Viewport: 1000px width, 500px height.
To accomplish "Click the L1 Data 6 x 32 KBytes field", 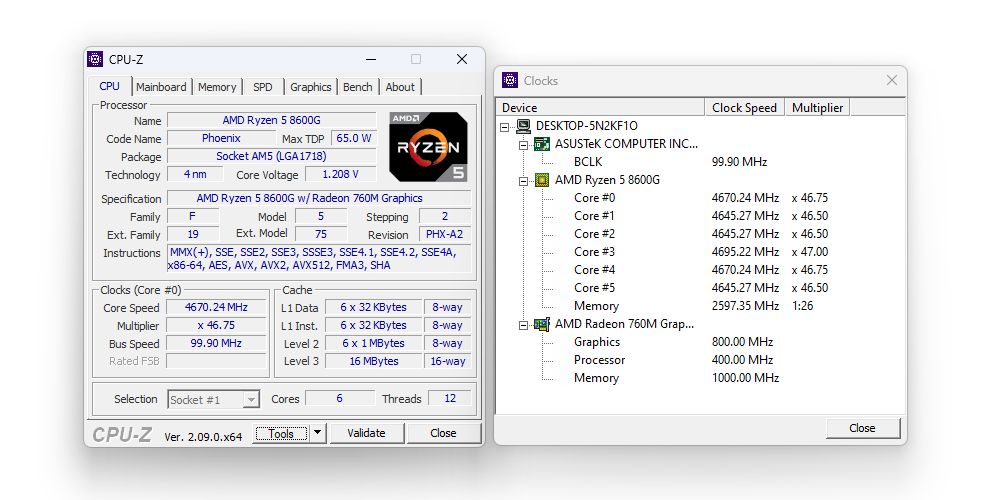I will tap(373, 307).
